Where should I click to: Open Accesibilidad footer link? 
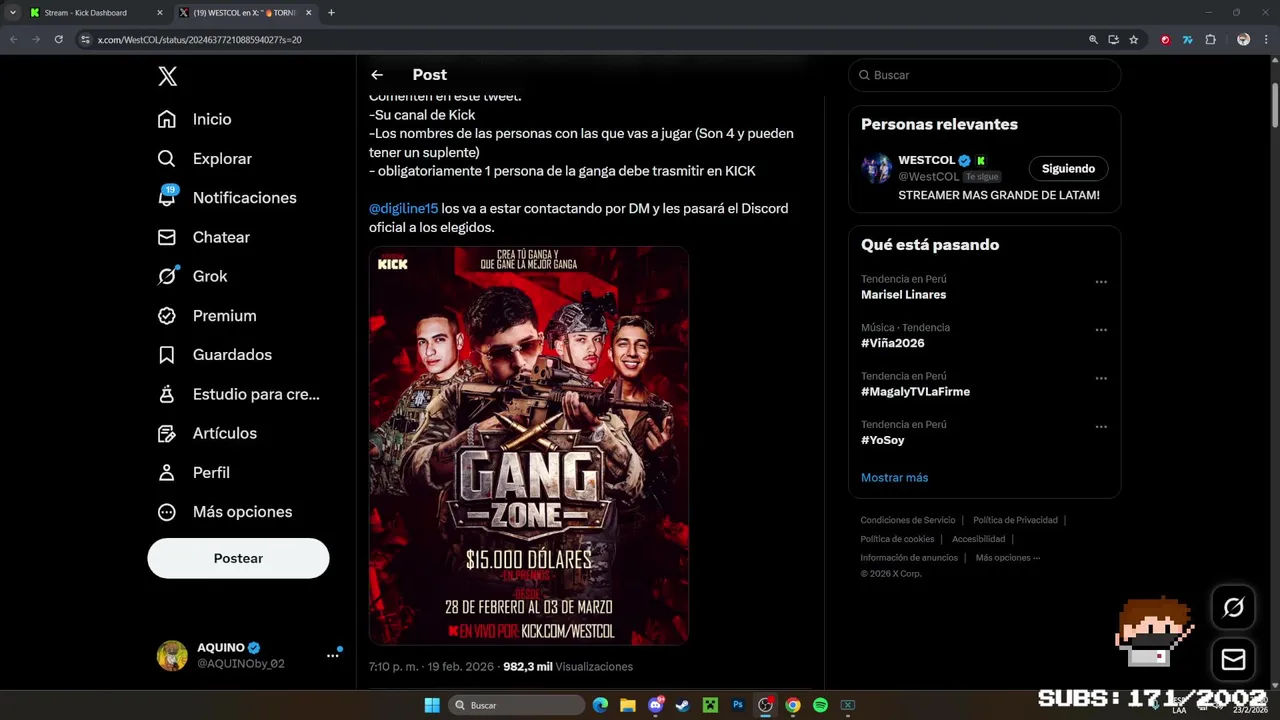[978, 539]
